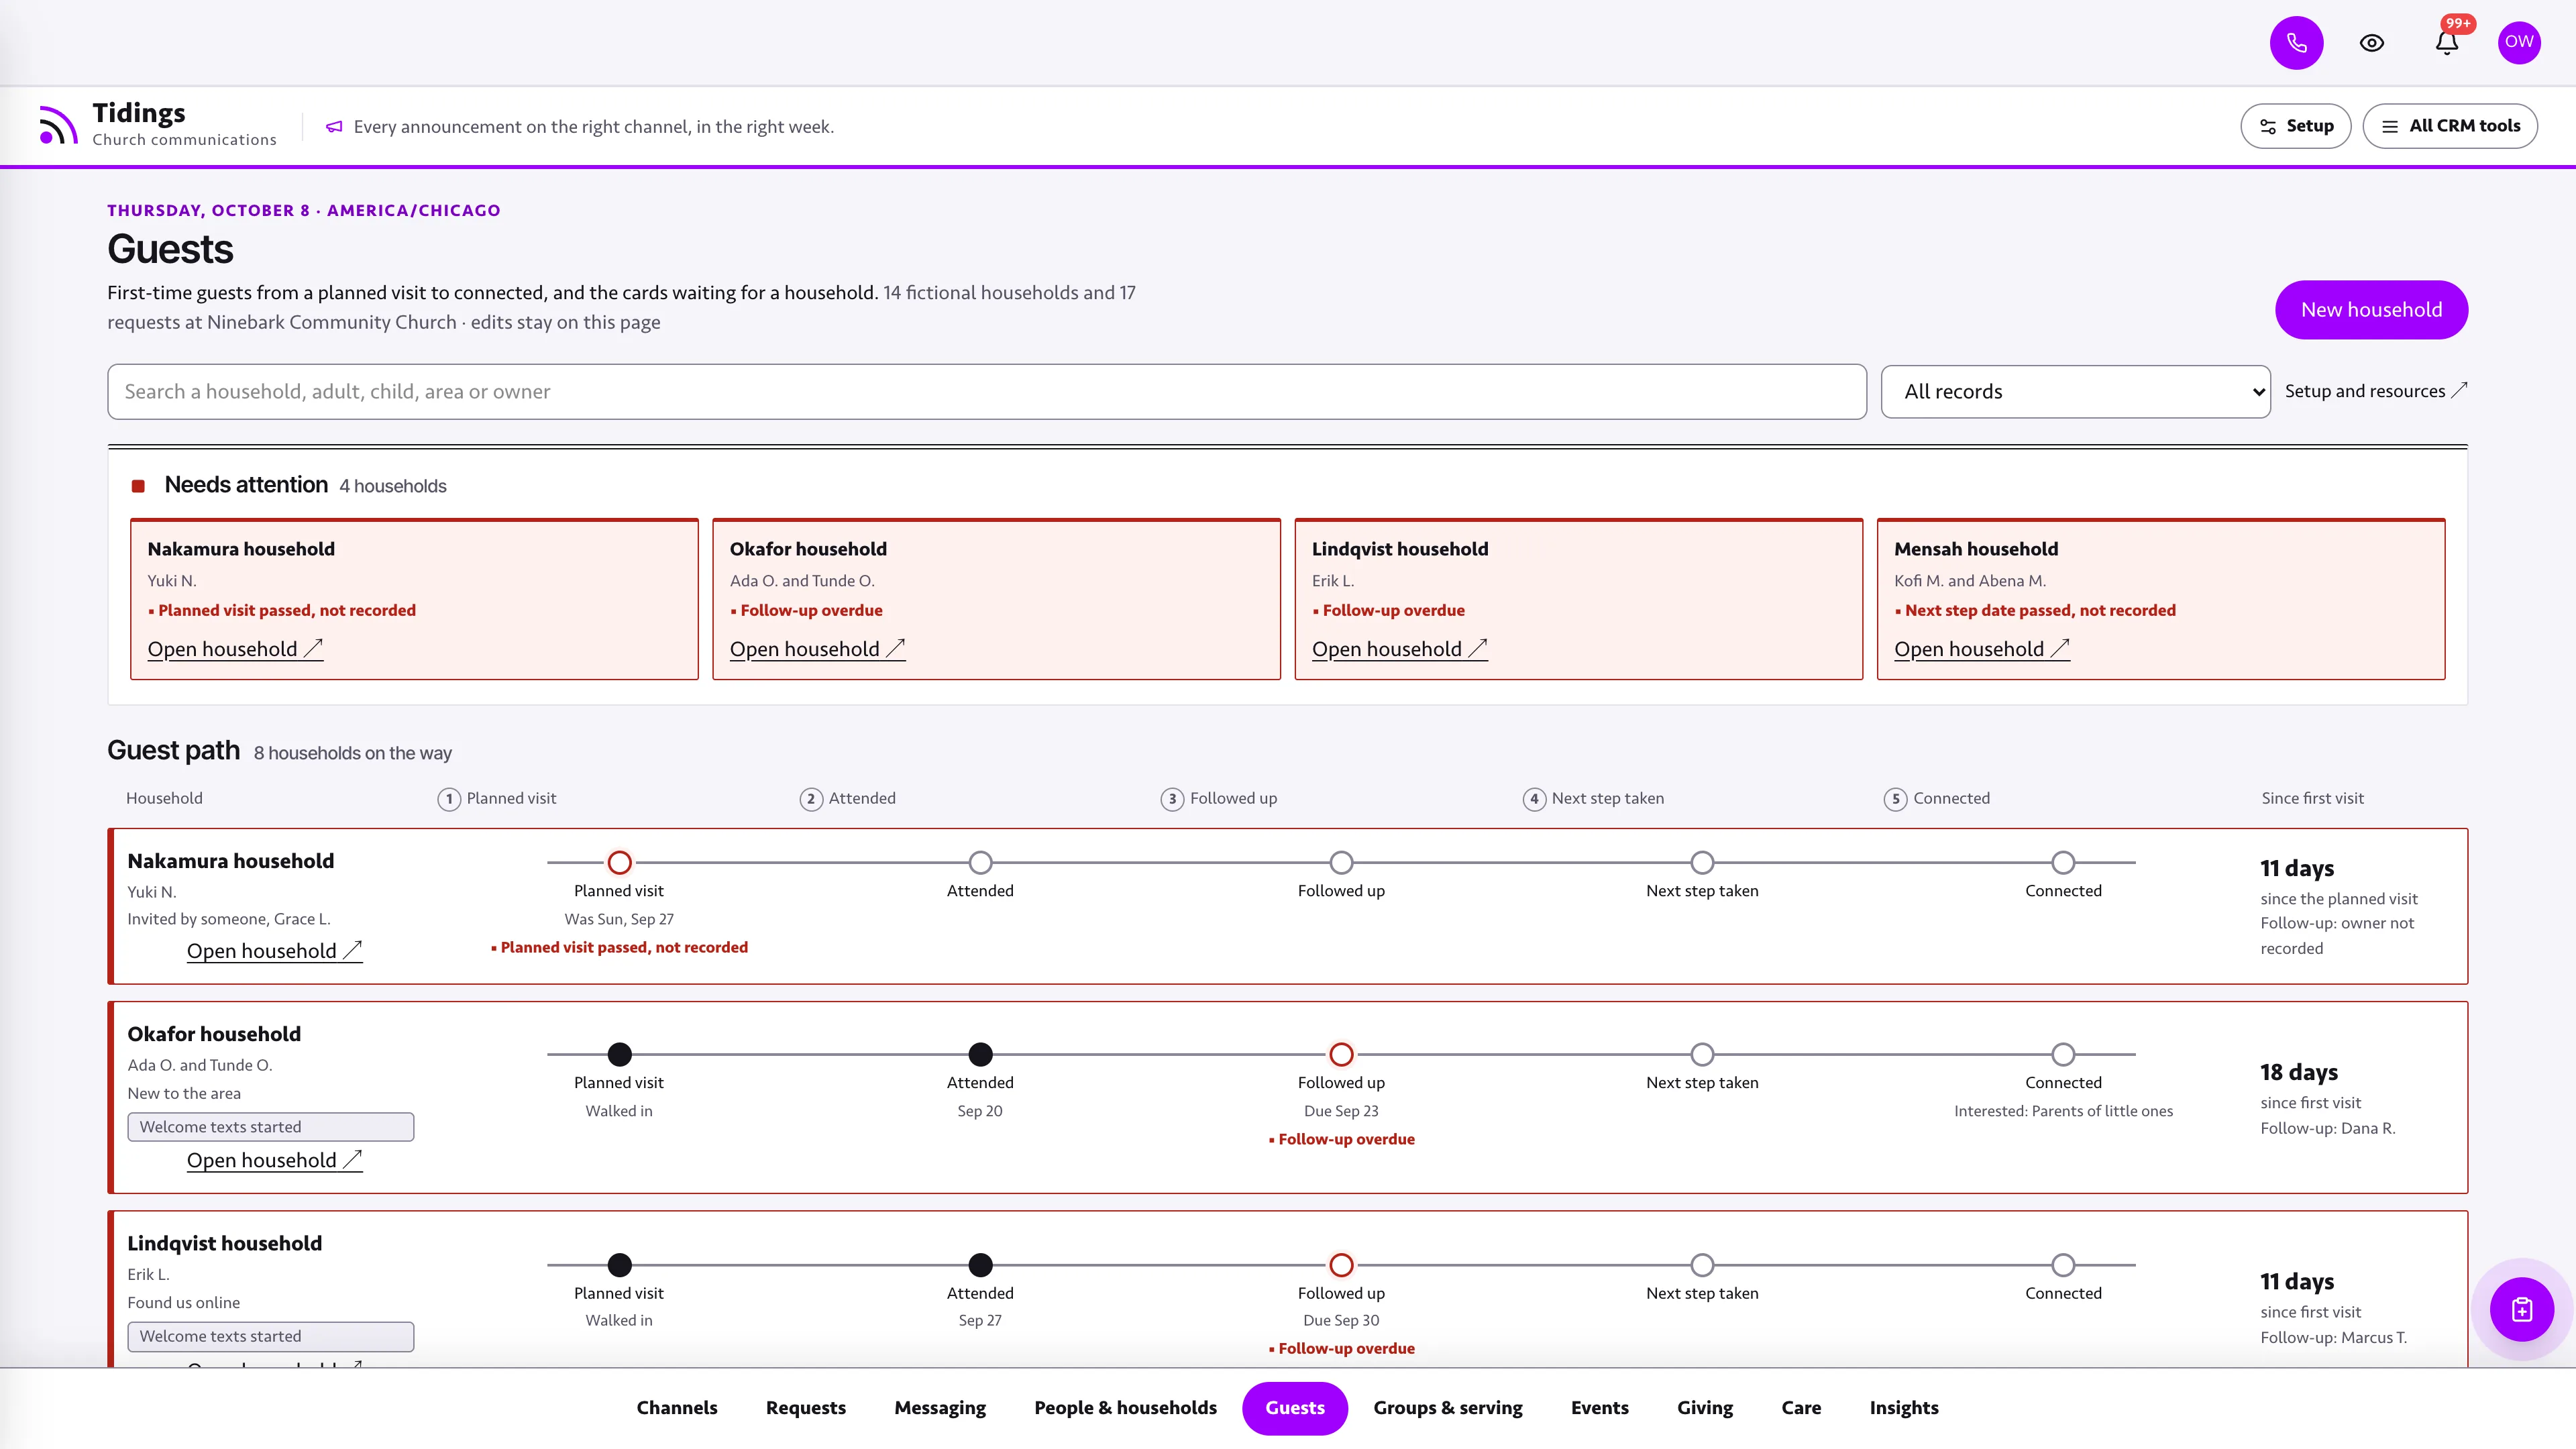Focus the household search field
This screenshot has width=2576, height=1449.
point(986,392)
